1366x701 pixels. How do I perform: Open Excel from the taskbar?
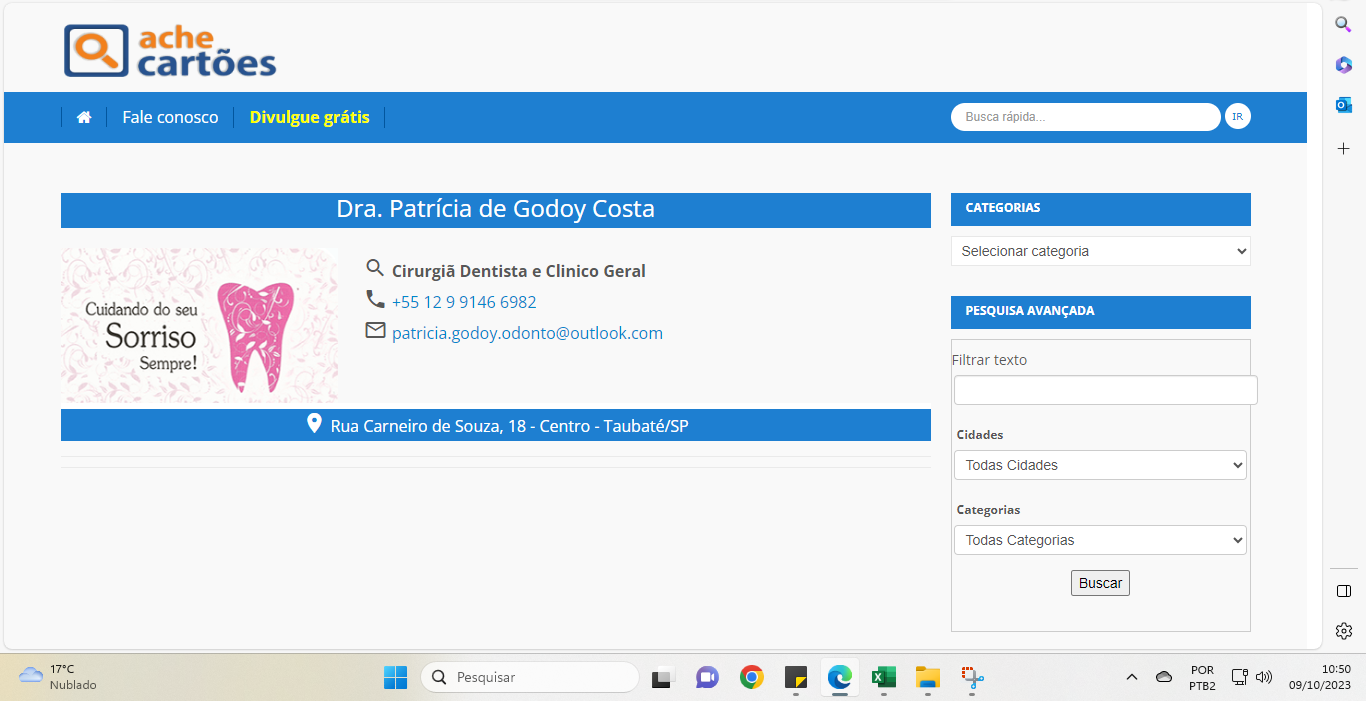[x=883, y=678]
